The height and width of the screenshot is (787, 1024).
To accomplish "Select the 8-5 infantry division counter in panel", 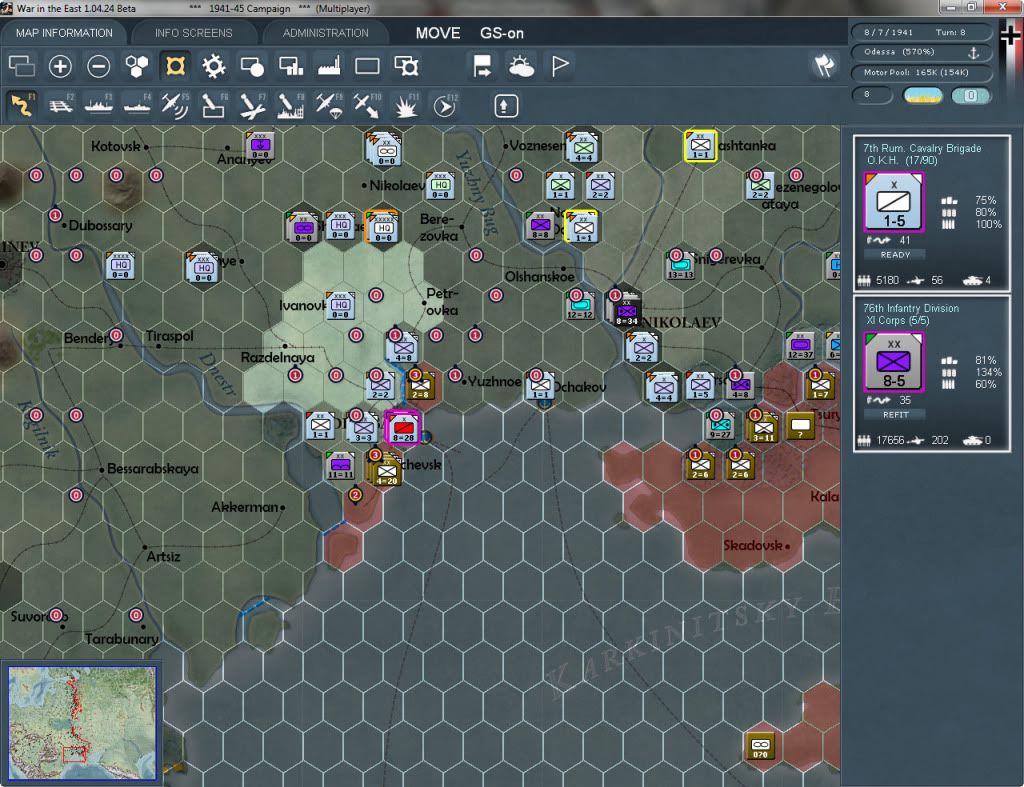I will (894, 362).
